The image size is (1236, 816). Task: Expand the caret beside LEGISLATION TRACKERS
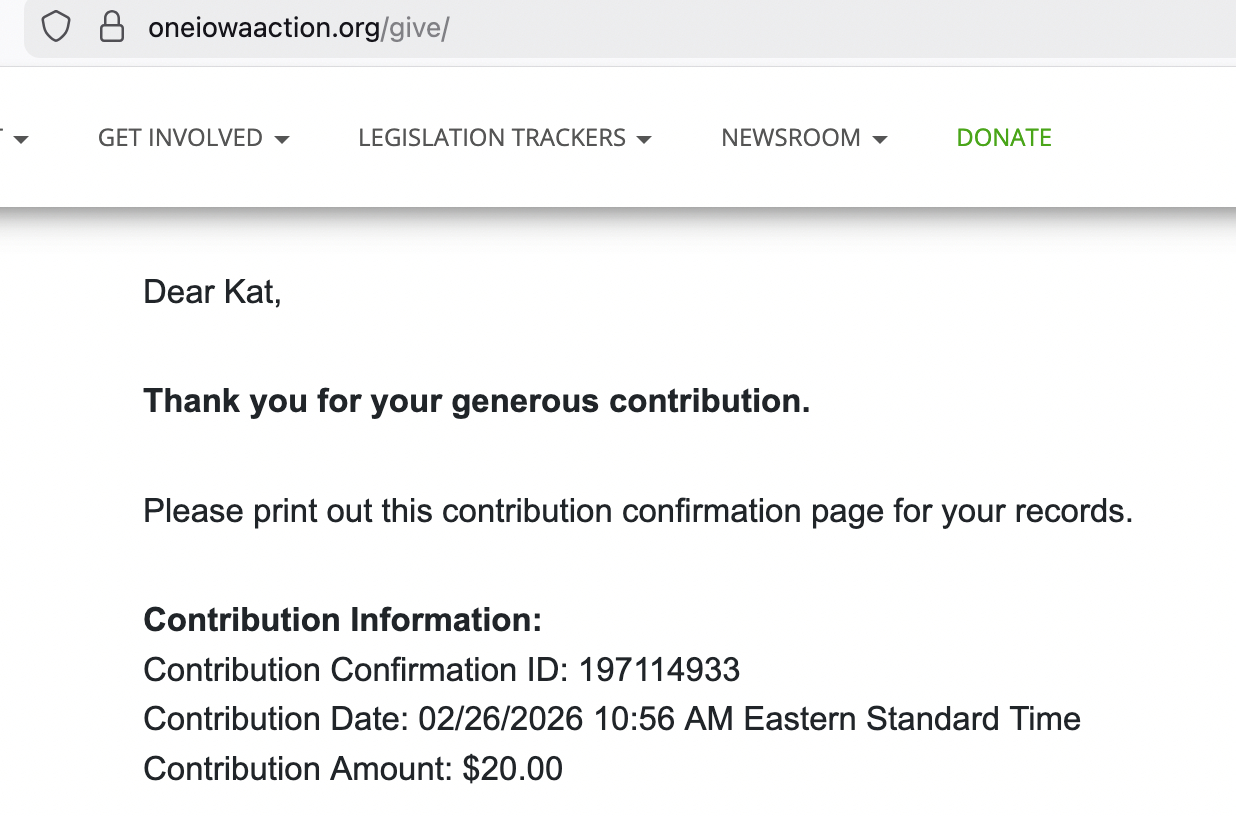(644, 140)
